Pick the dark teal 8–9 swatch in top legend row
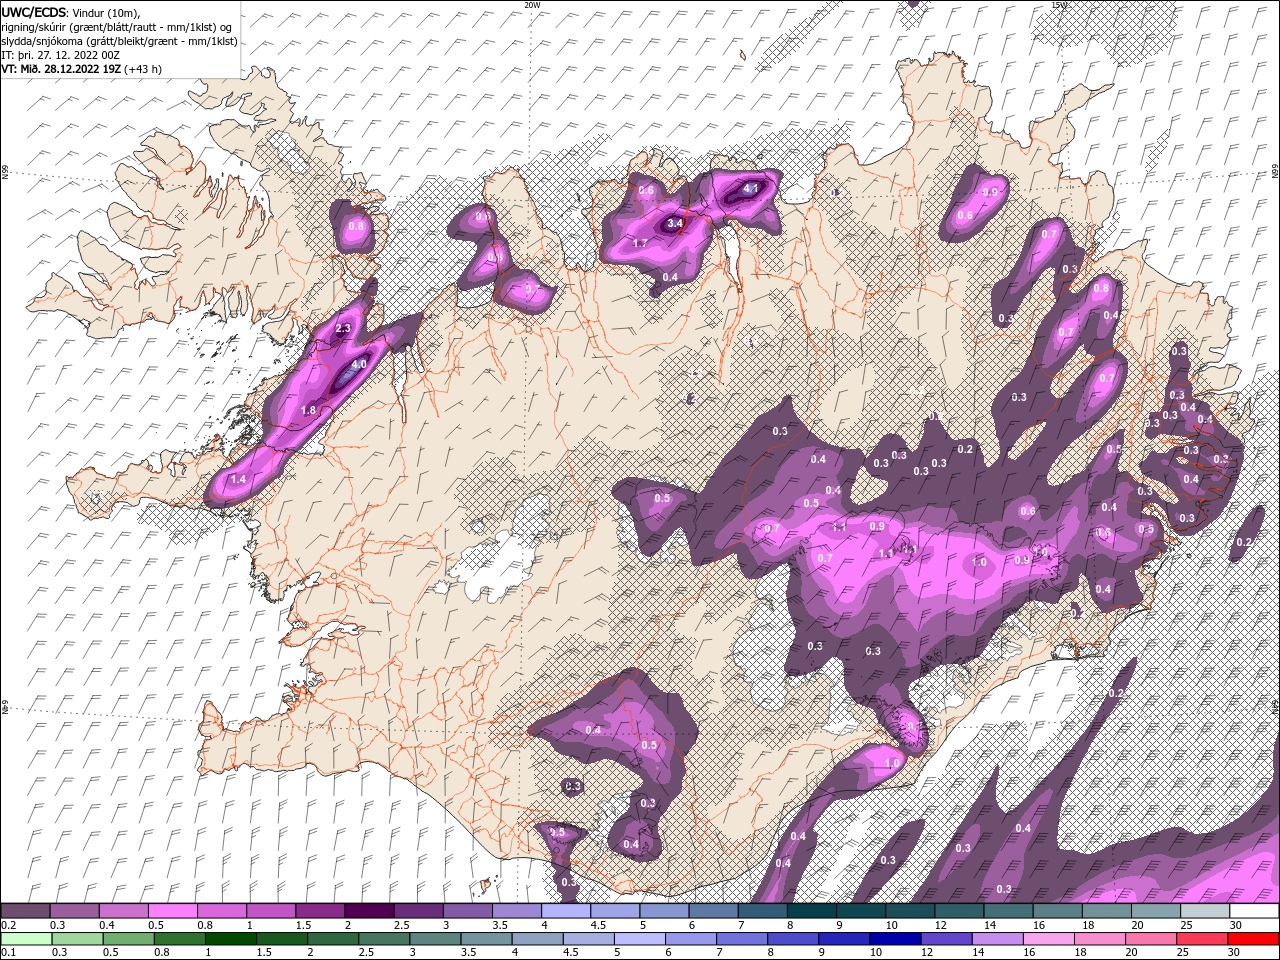1280x960 pixels. [811, 911]
